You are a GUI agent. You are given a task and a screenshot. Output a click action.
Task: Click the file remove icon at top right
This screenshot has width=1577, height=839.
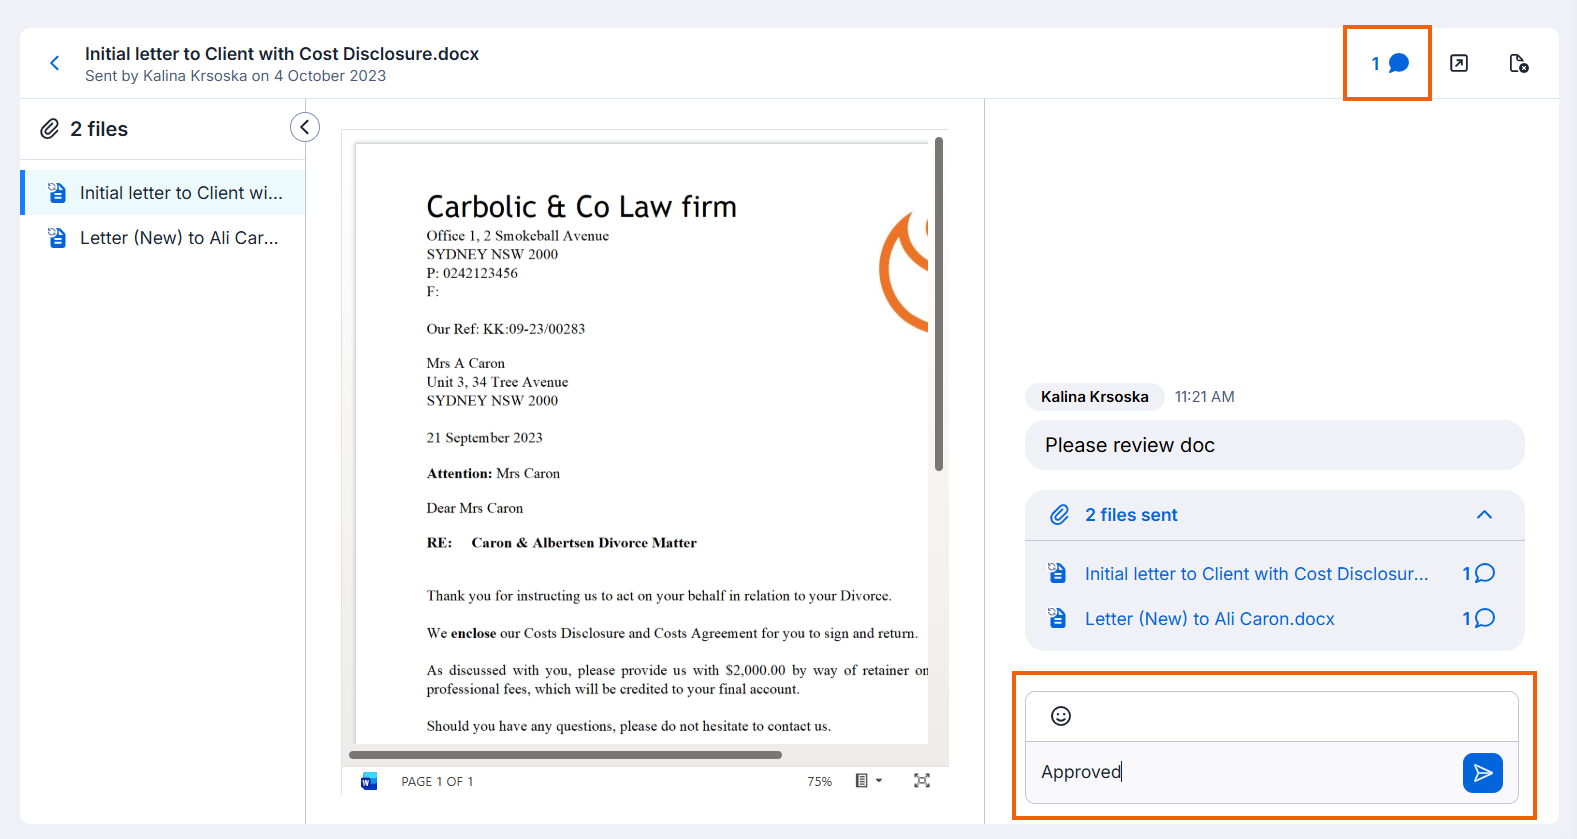coord(1518,63)
